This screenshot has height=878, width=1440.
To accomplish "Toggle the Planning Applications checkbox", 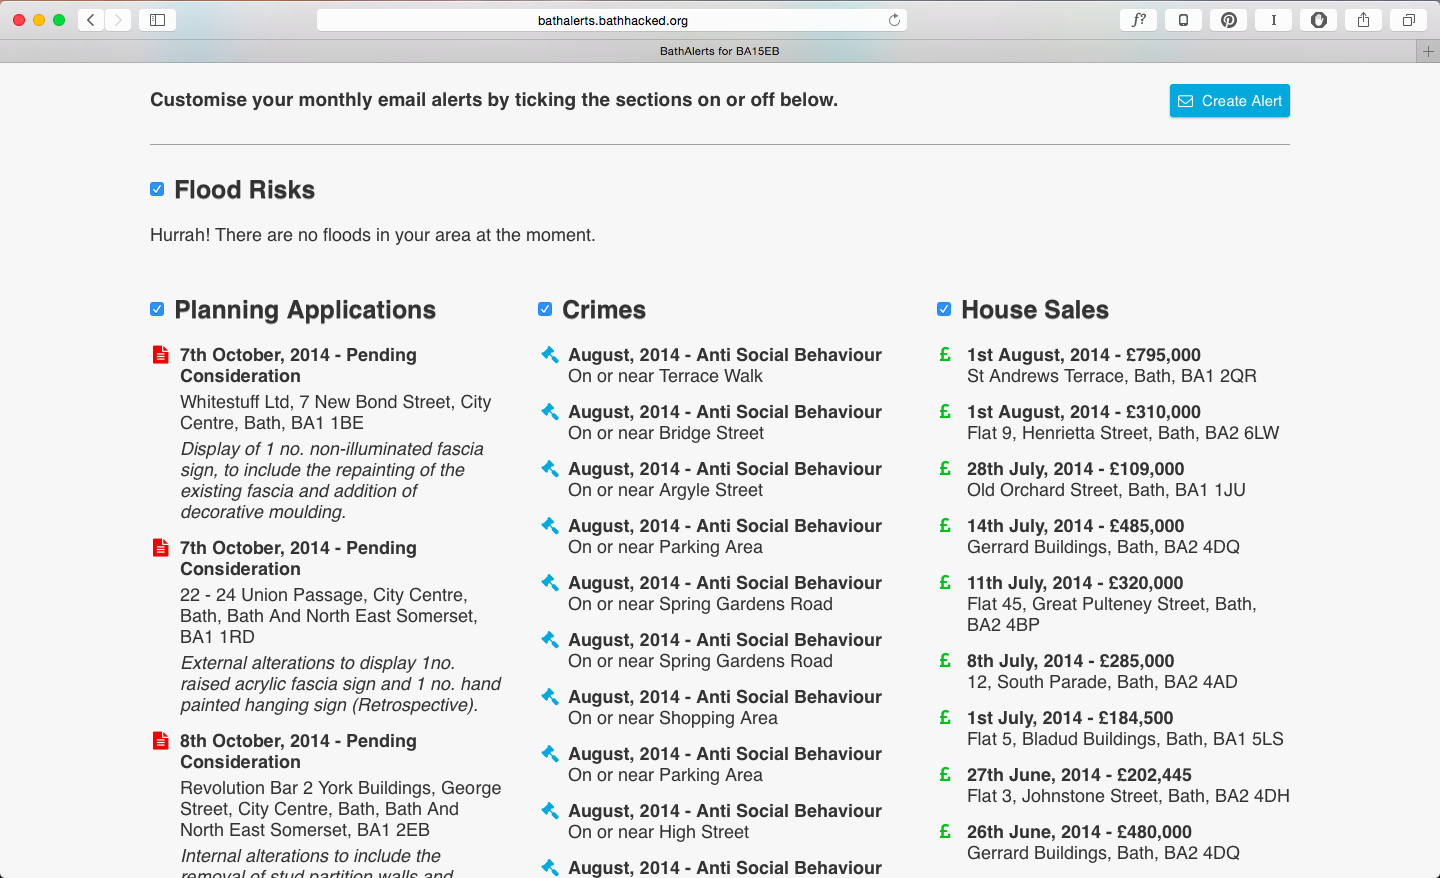I will coord(157,309).
